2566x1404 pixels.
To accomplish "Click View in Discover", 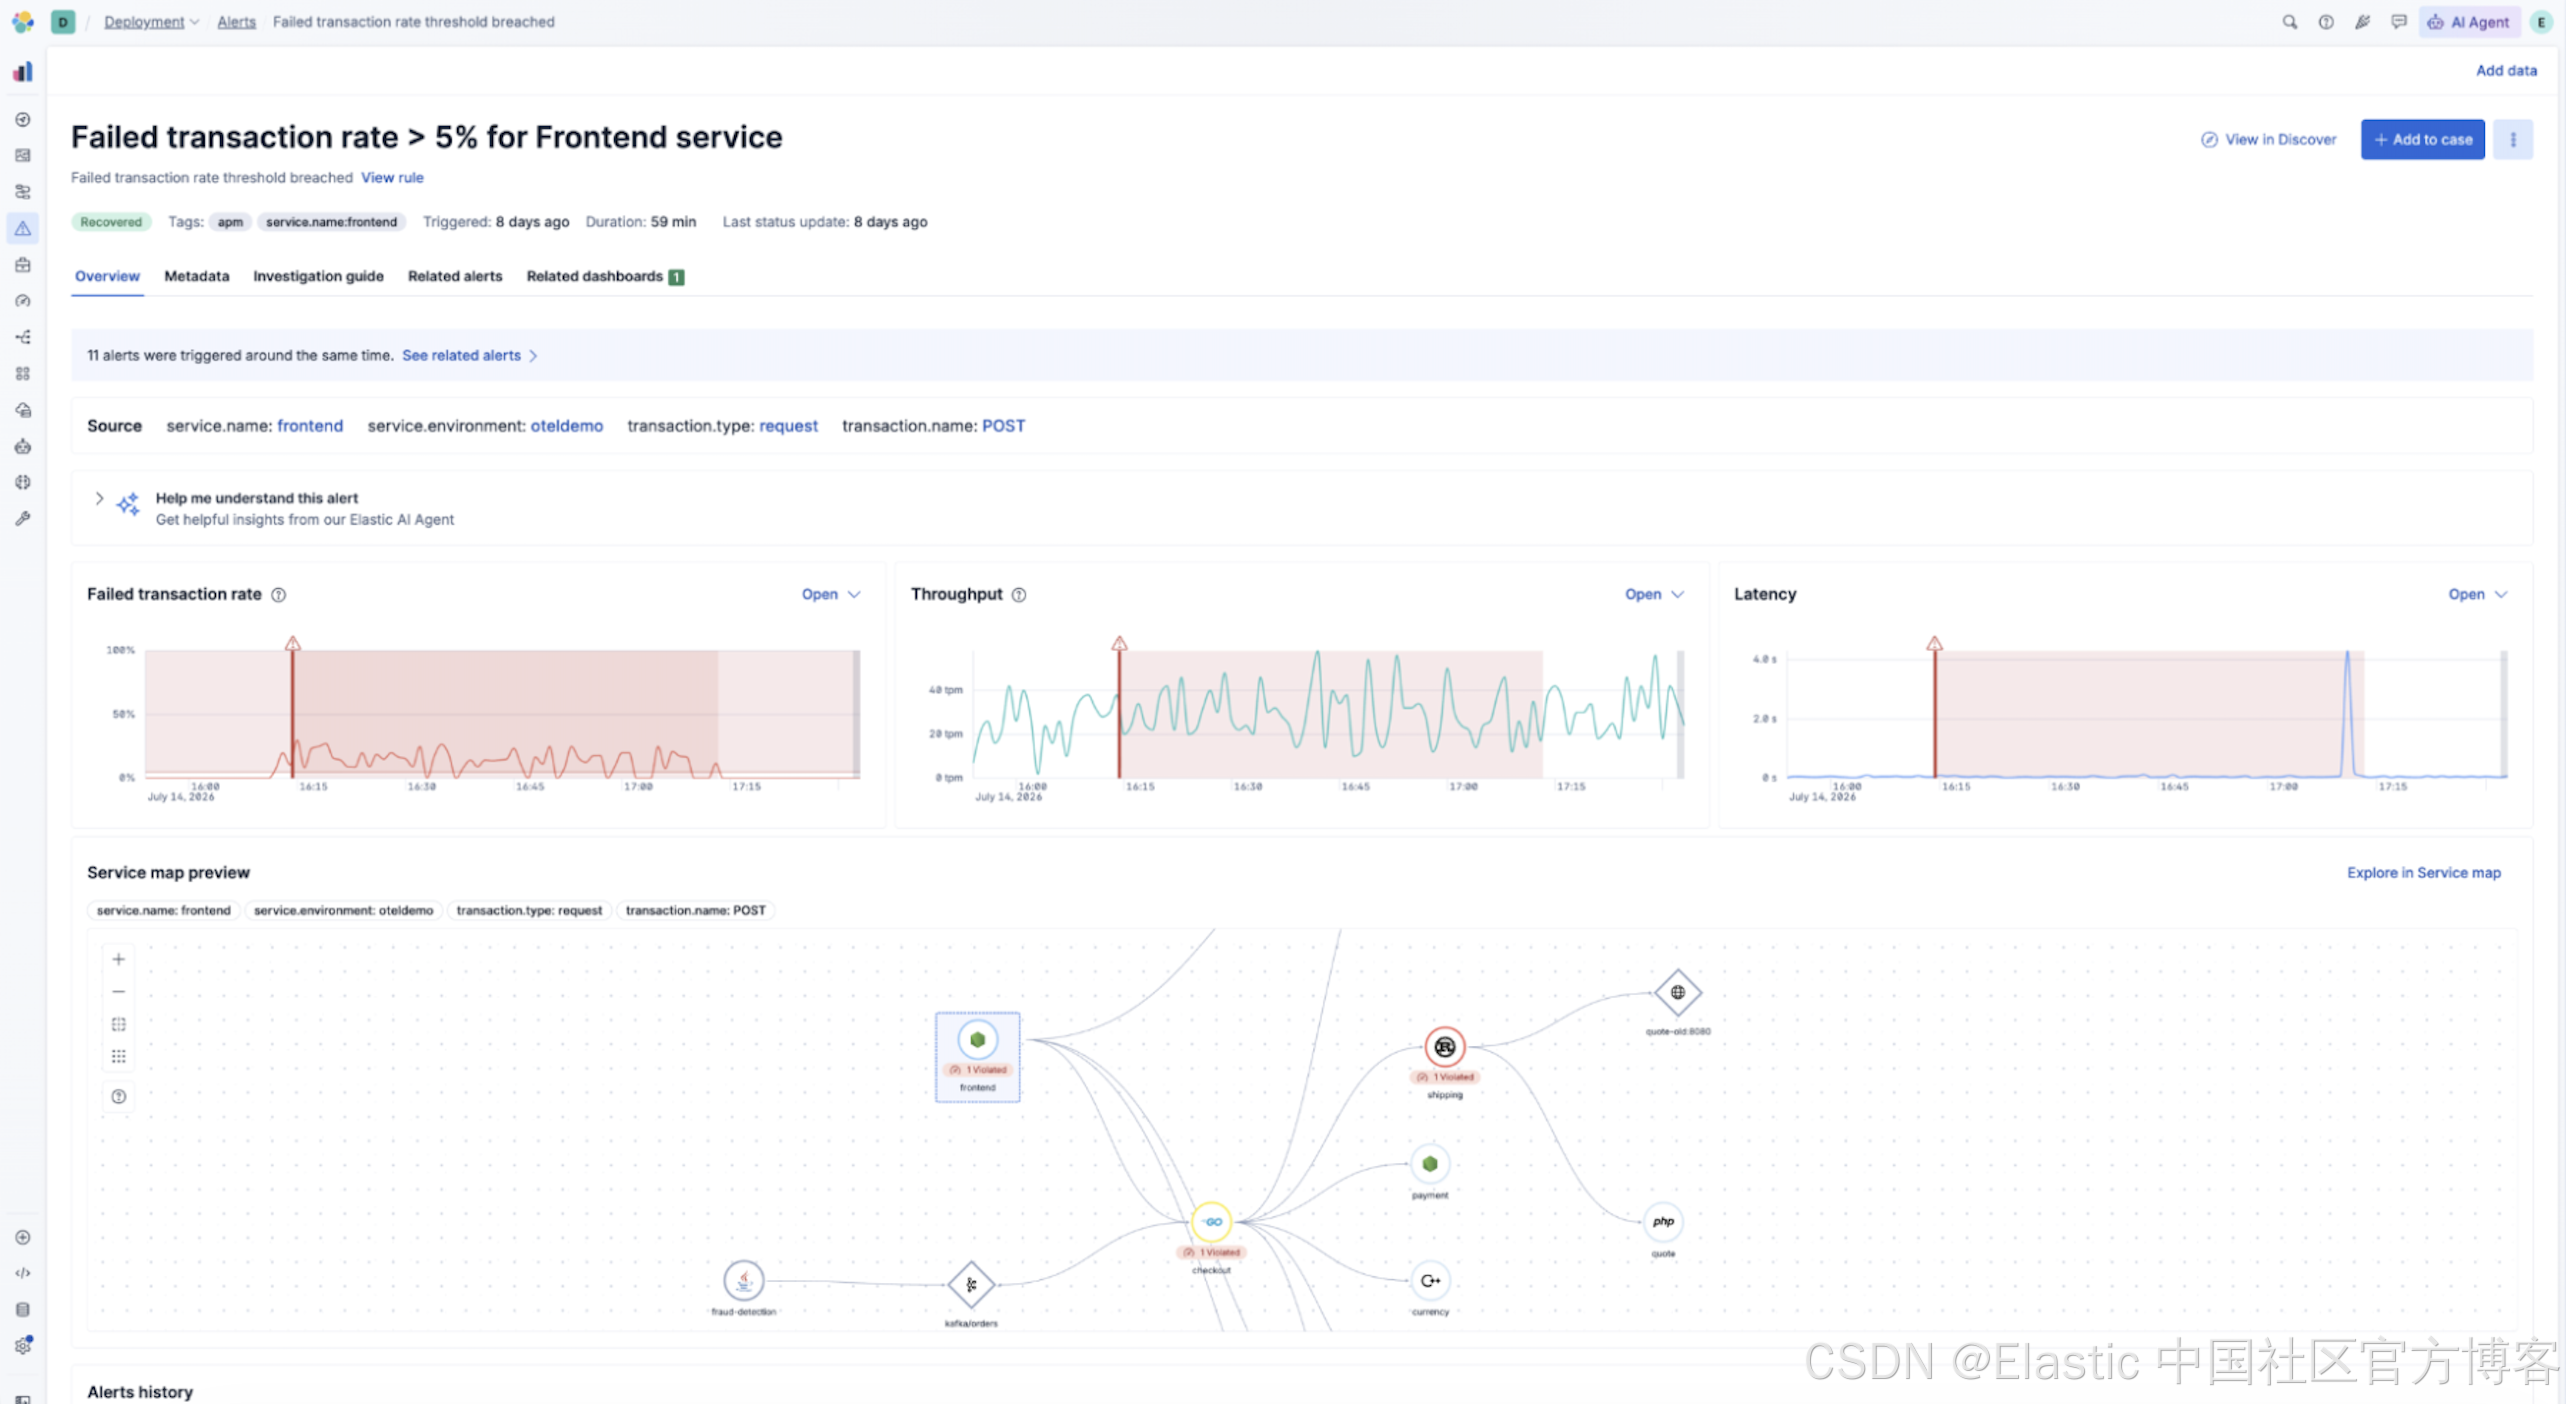I will [x=2269, y=140].
